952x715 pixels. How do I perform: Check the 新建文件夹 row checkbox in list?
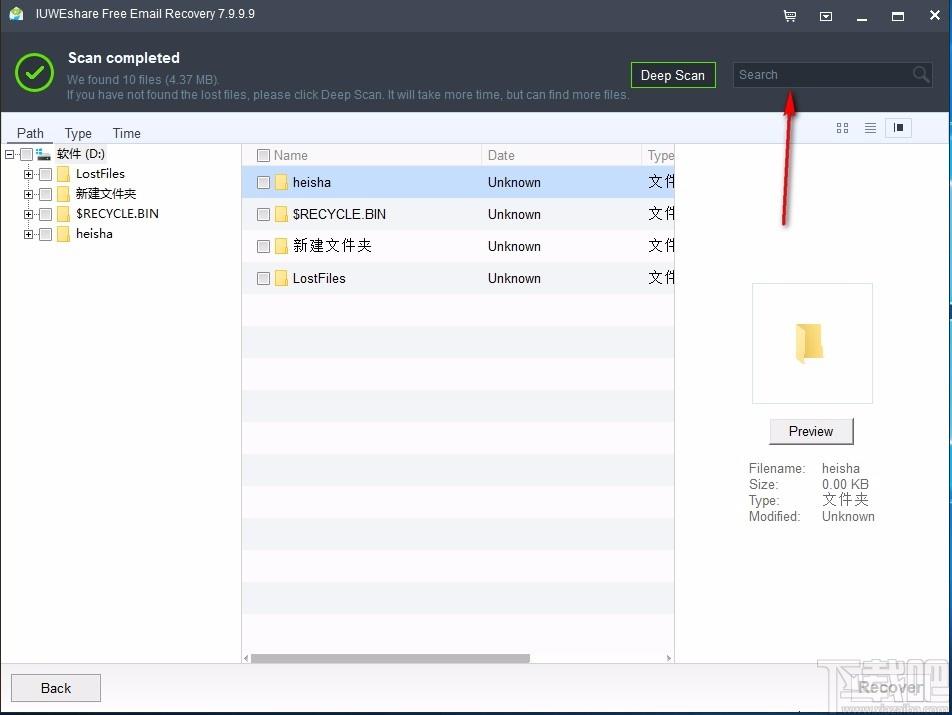[263, 246]
